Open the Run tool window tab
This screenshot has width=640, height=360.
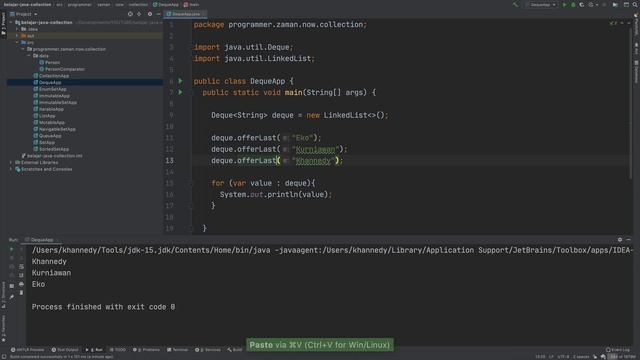tap(94, 350)
